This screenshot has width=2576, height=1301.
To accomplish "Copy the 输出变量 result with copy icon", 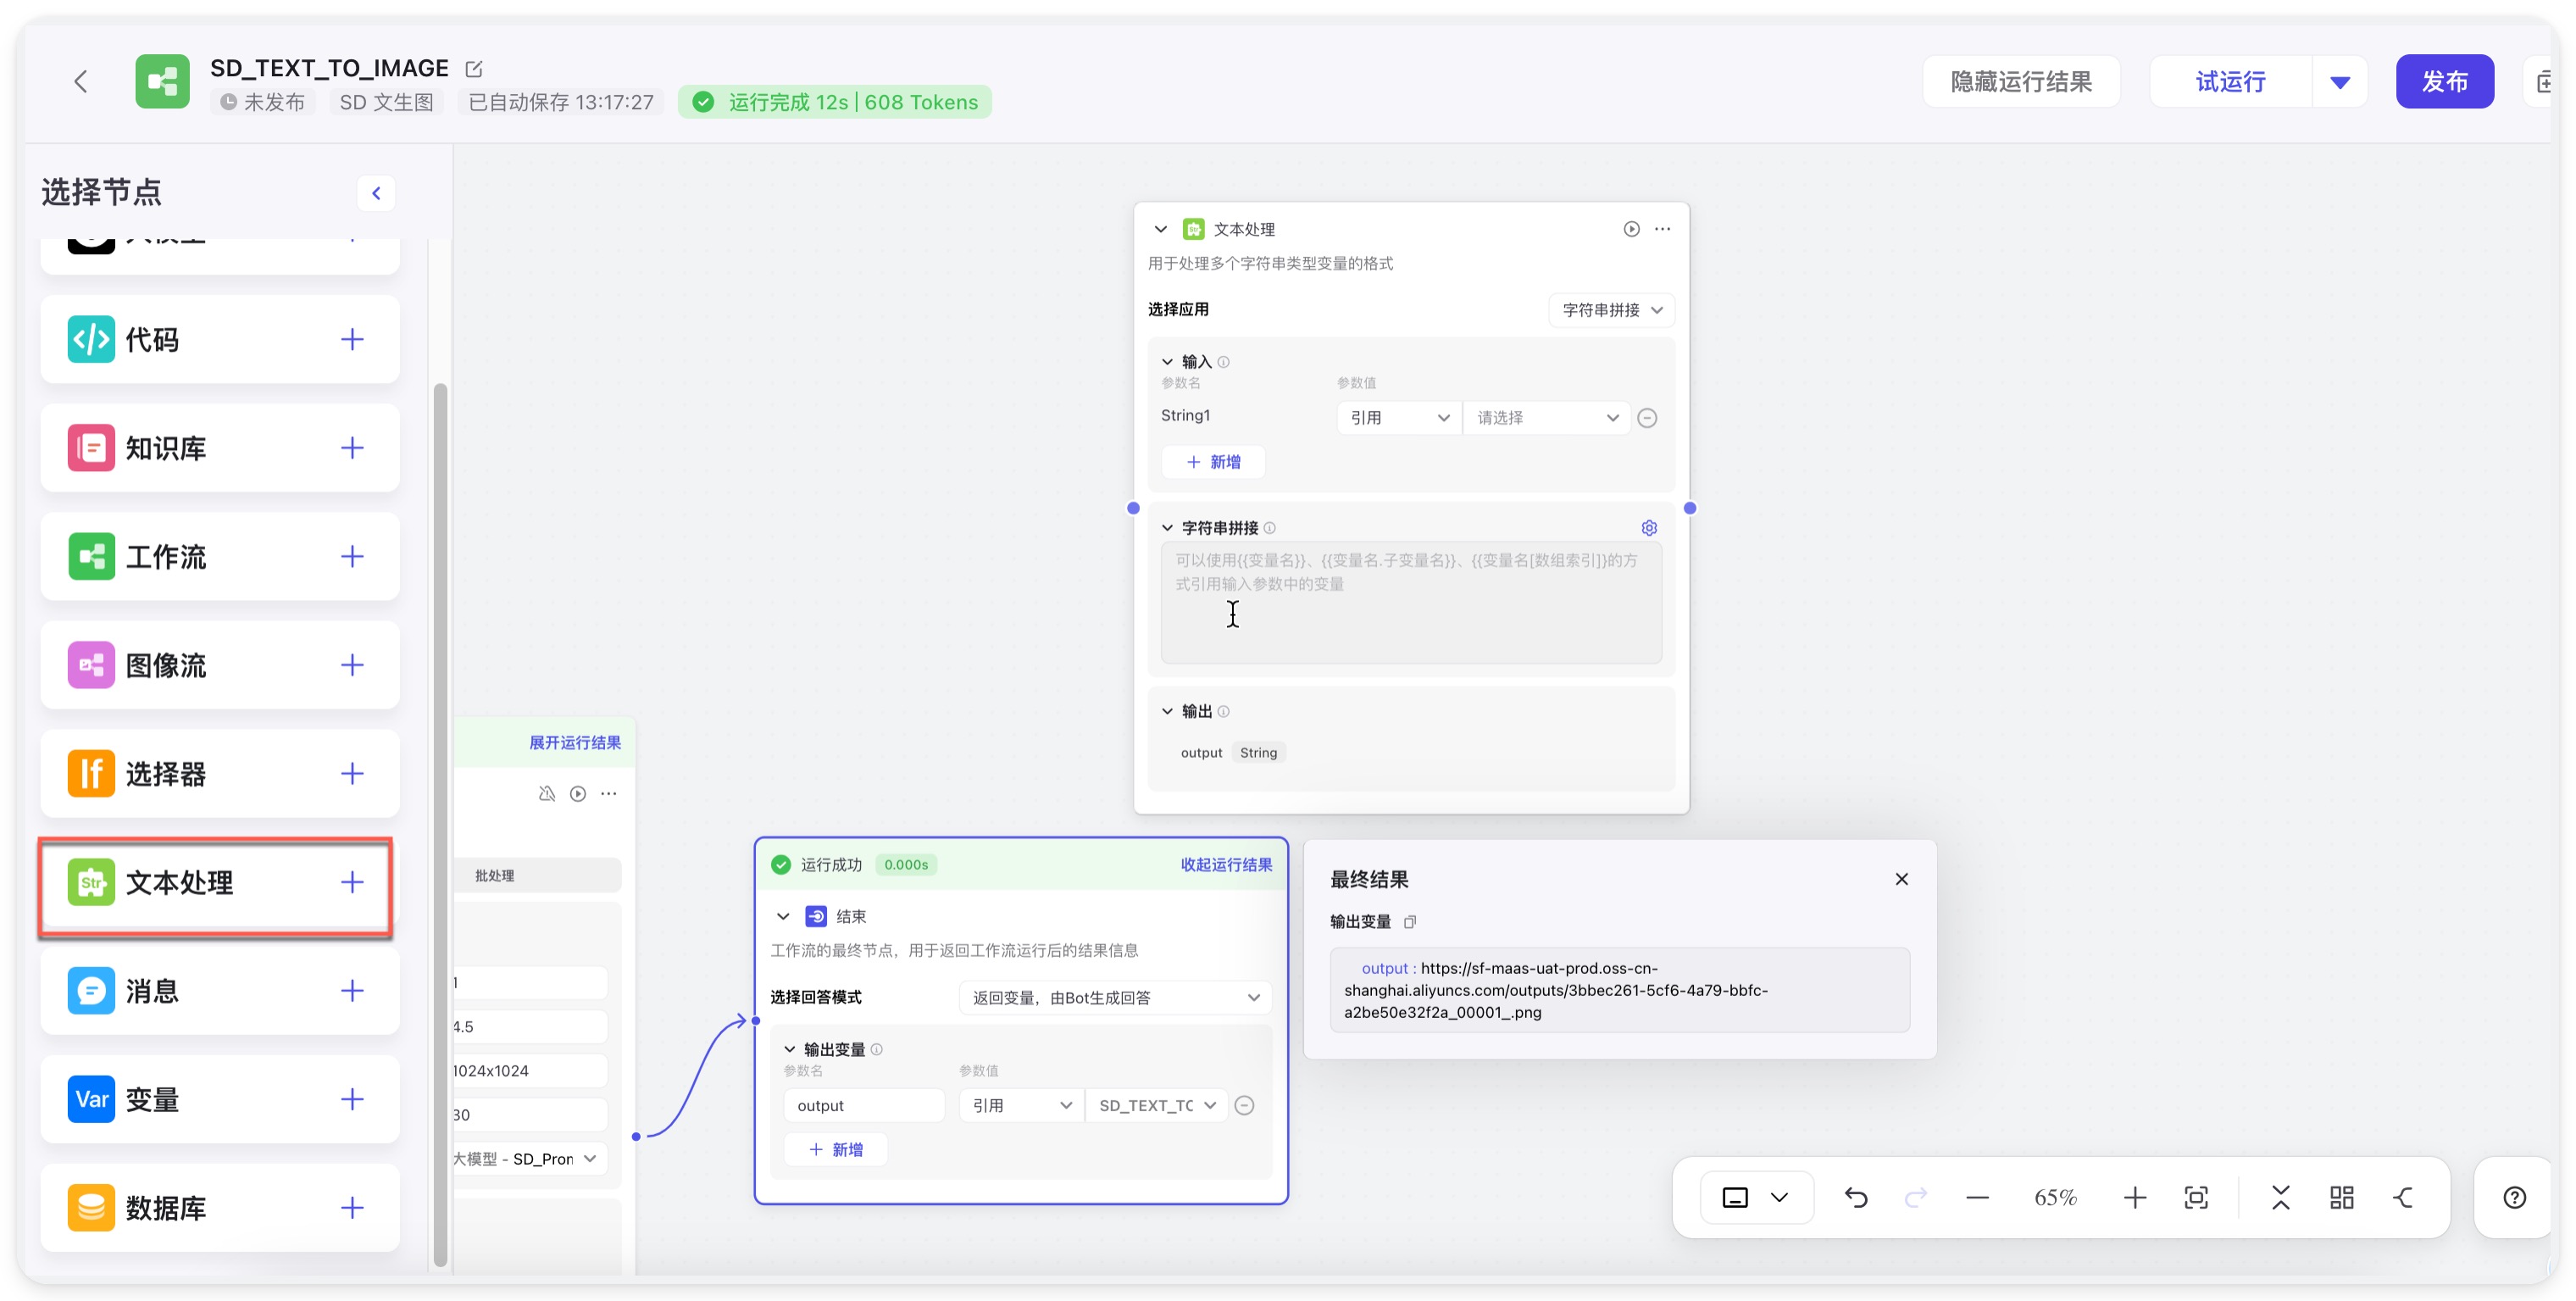I will point(1410,922).
